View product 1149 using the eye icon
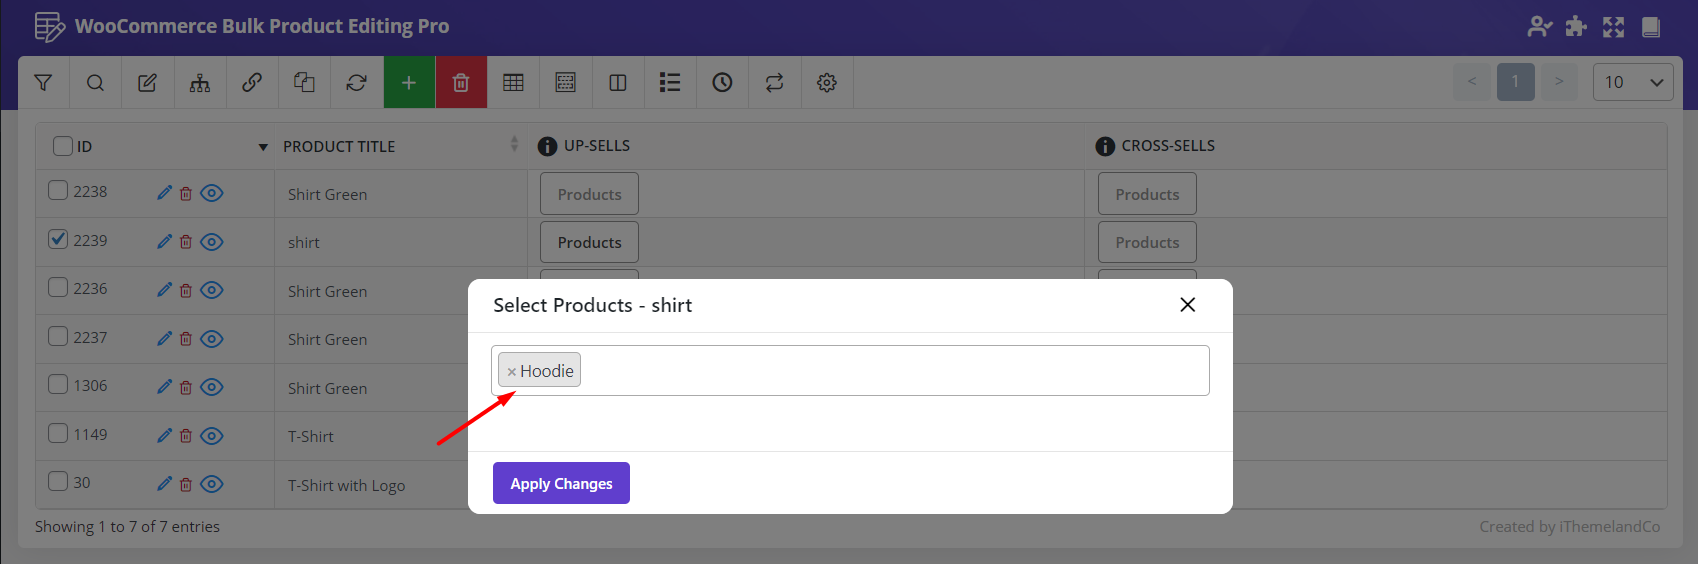This screenshot has width=1698, height=564. click(x=212, y=436)
